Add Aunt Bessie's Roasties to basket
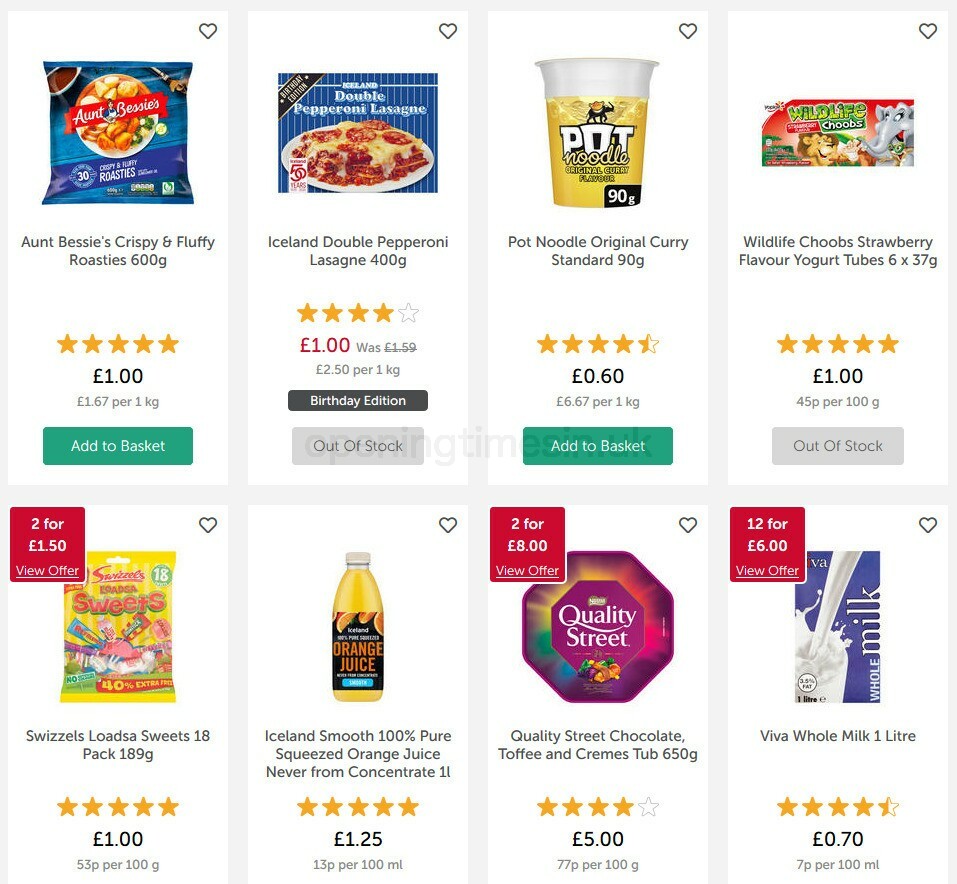The width and height of the screenshot is (957, 884). (117, 446)
